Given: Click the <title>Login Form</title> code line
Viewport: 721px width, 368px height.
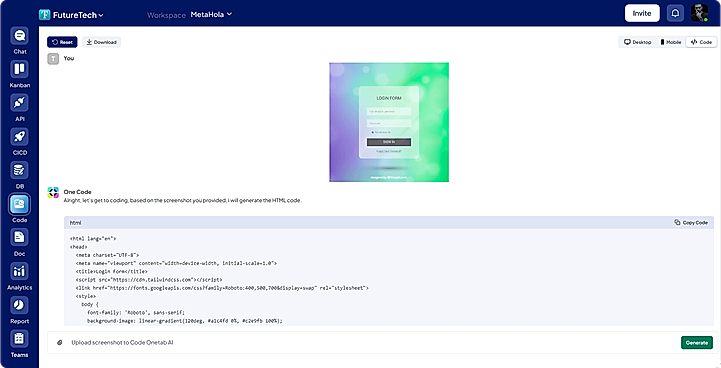Looking at the screenshot, I should click(112, 271).
